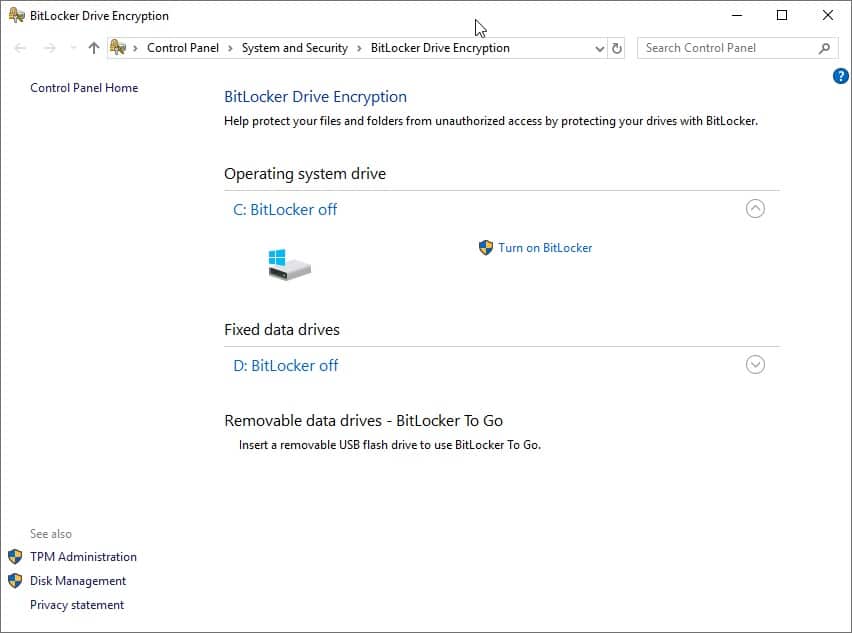Expand the chevron before Control Panel breadcrumb

[x=135, y=48]
